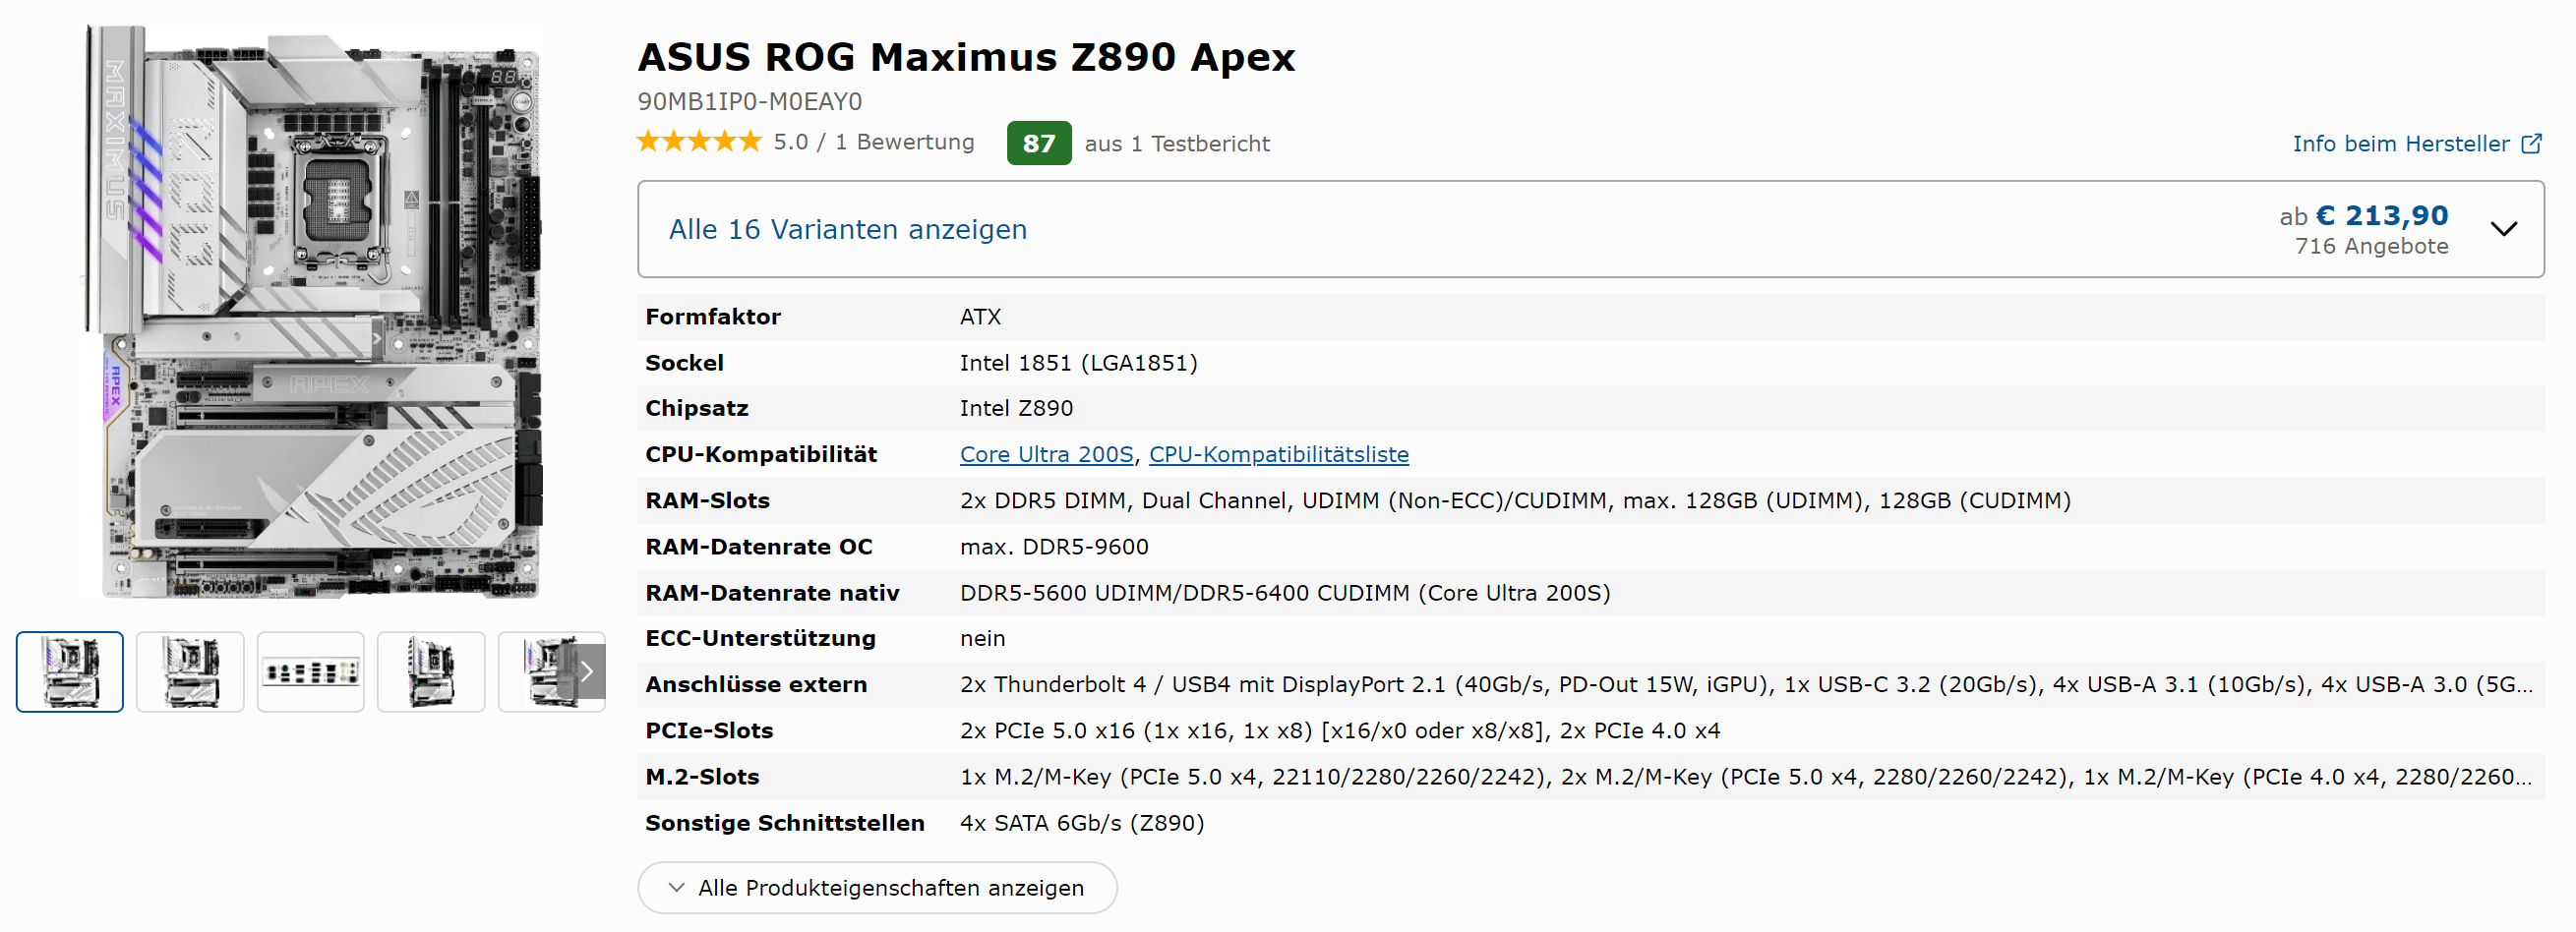Click the € 213,90 price
Screen dimensions: 2576x932
click(2381, 215)
